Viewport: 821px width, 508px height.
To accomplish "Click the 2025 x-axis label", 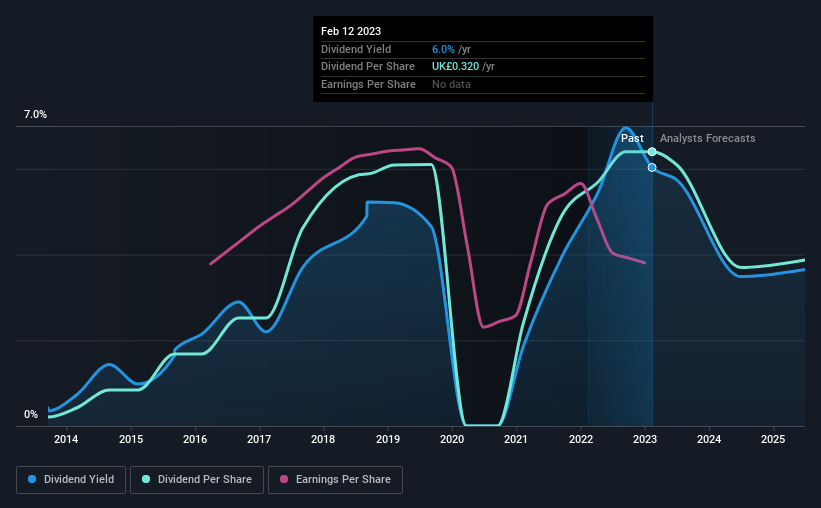I will [773, 439].
